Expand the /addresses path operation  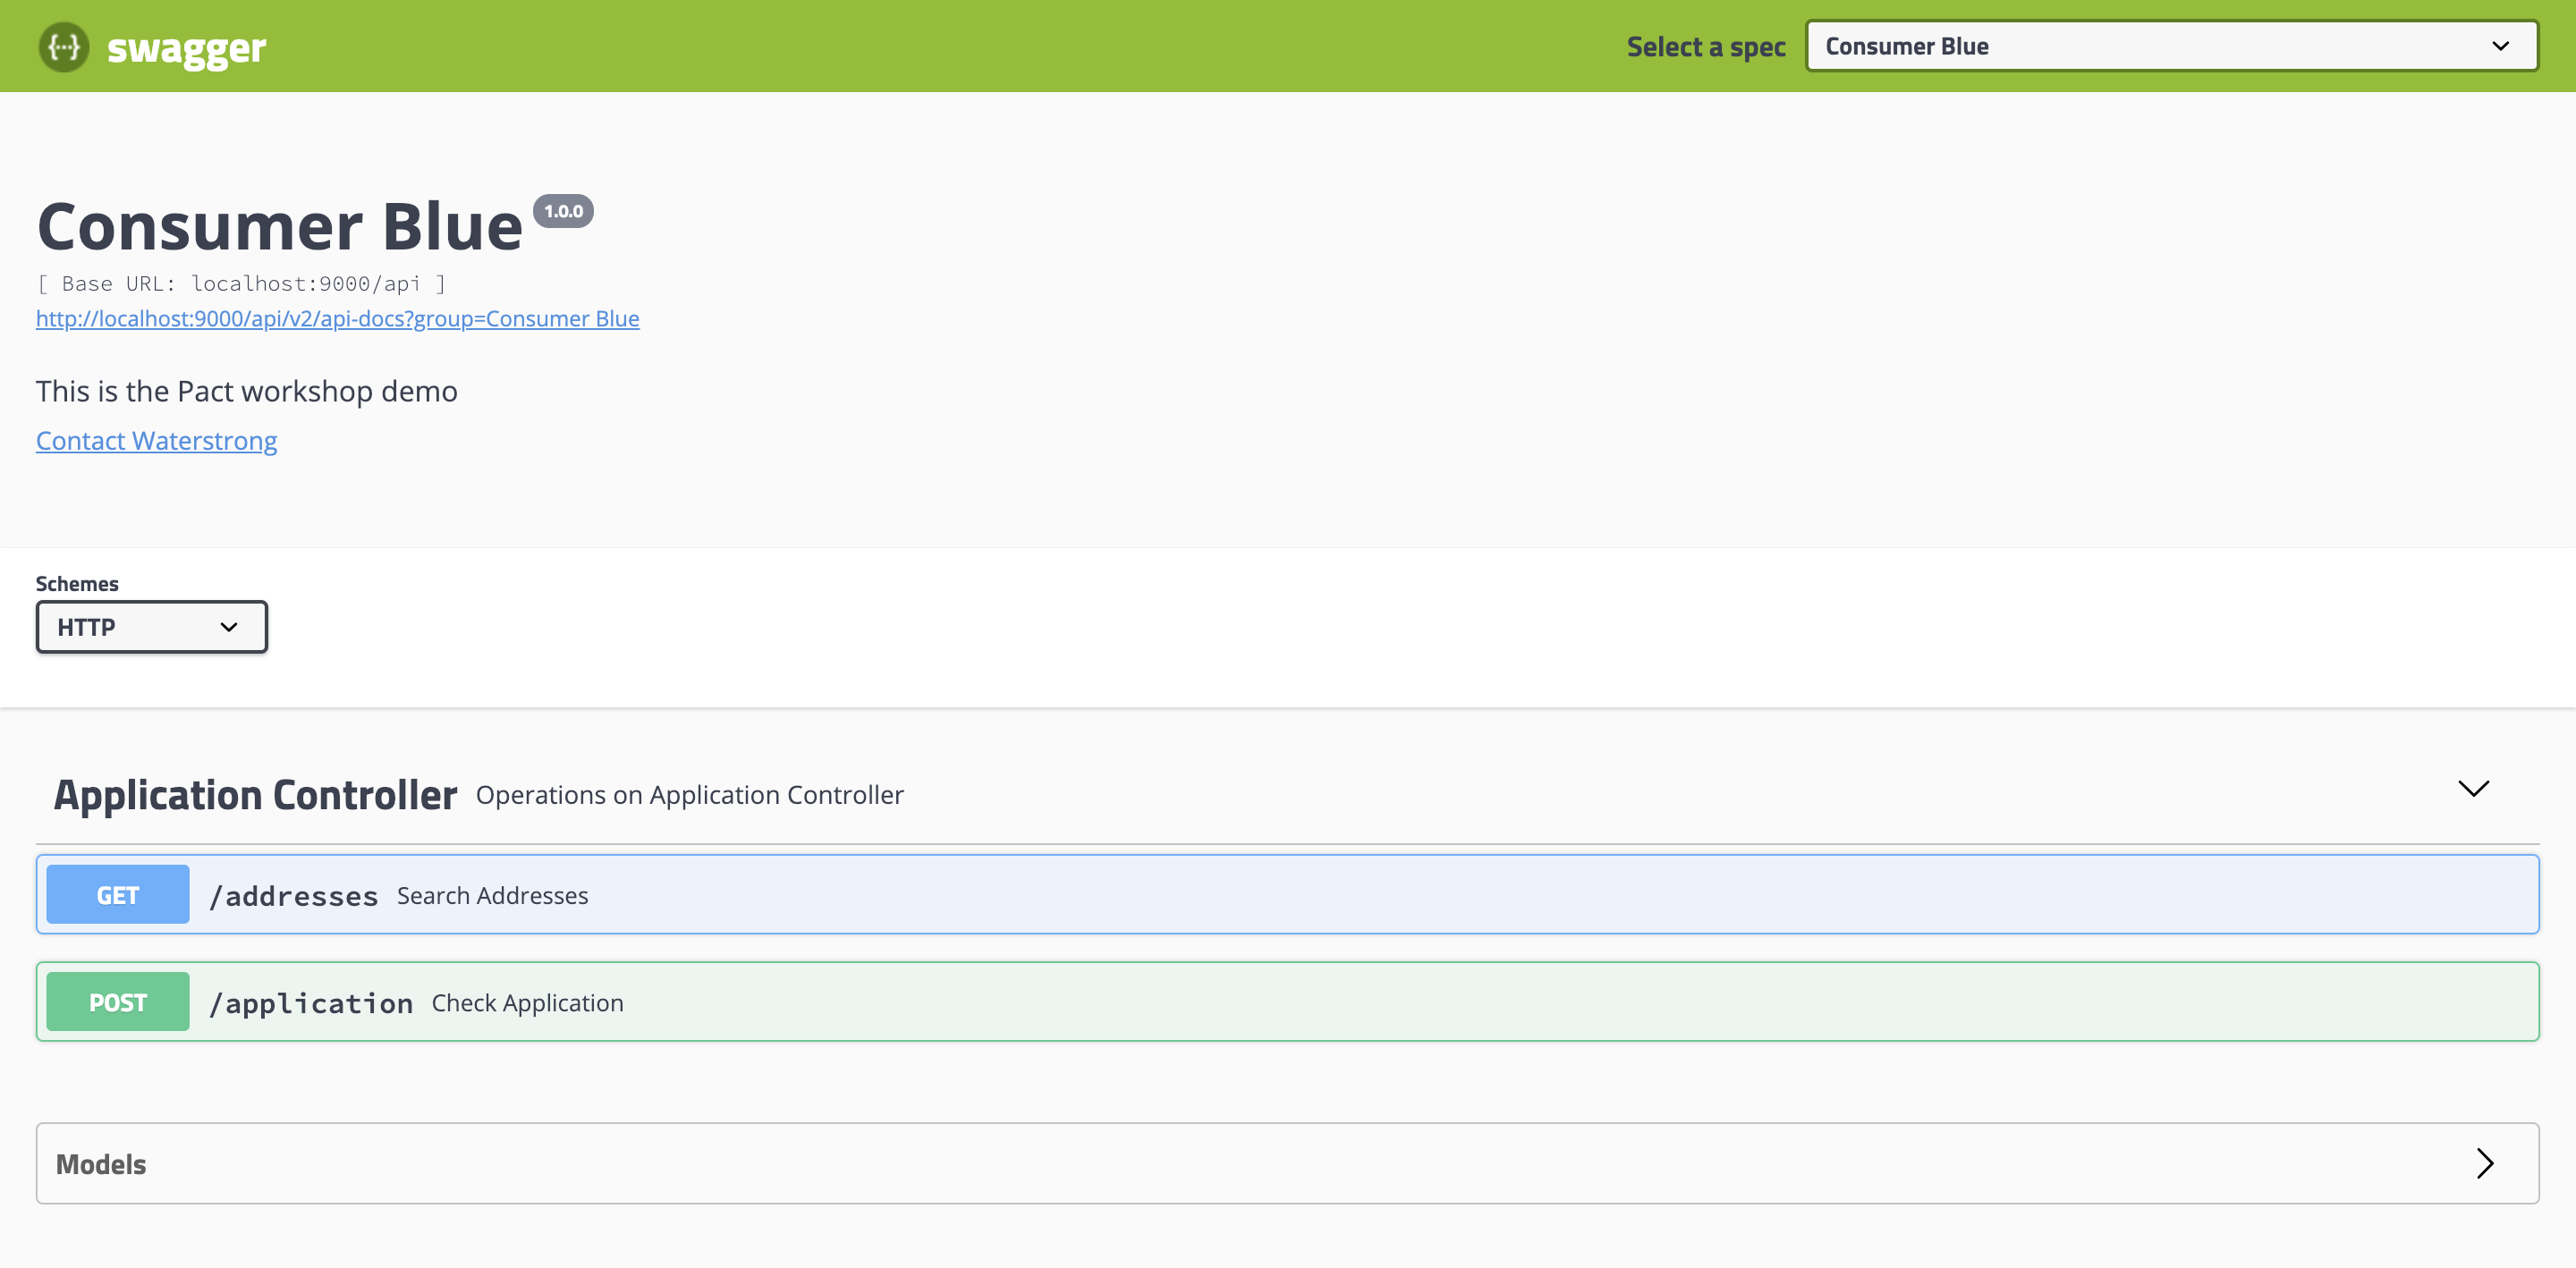coord(293,896)
